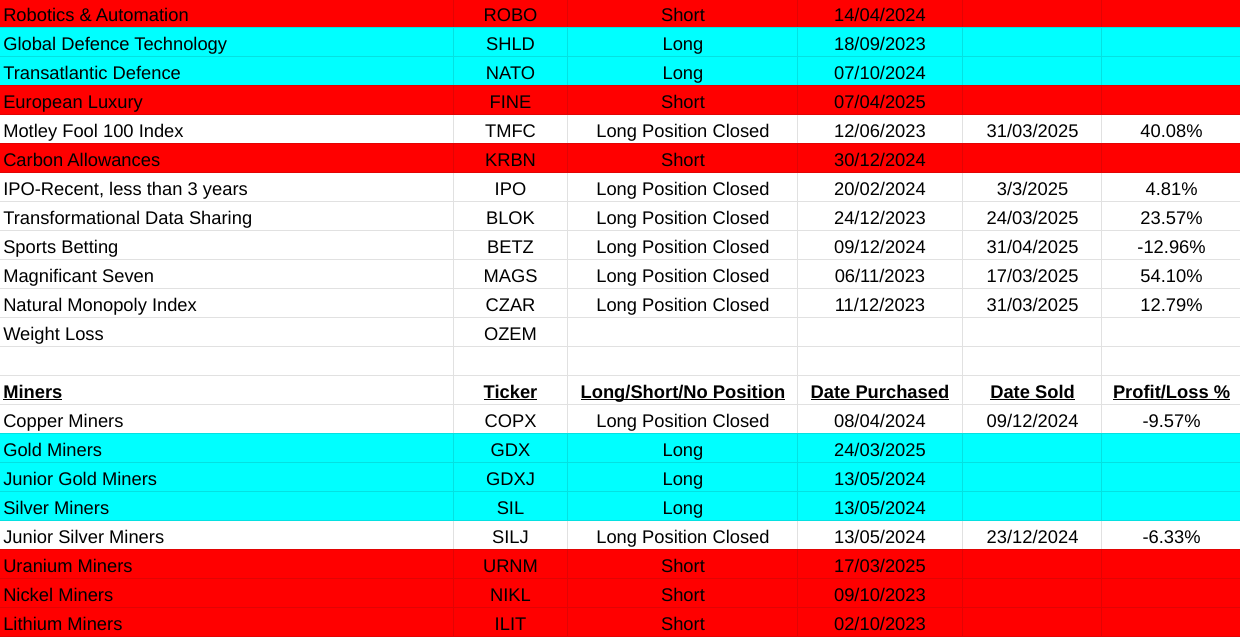Select the Miners header cell

[x=33, y=392]
